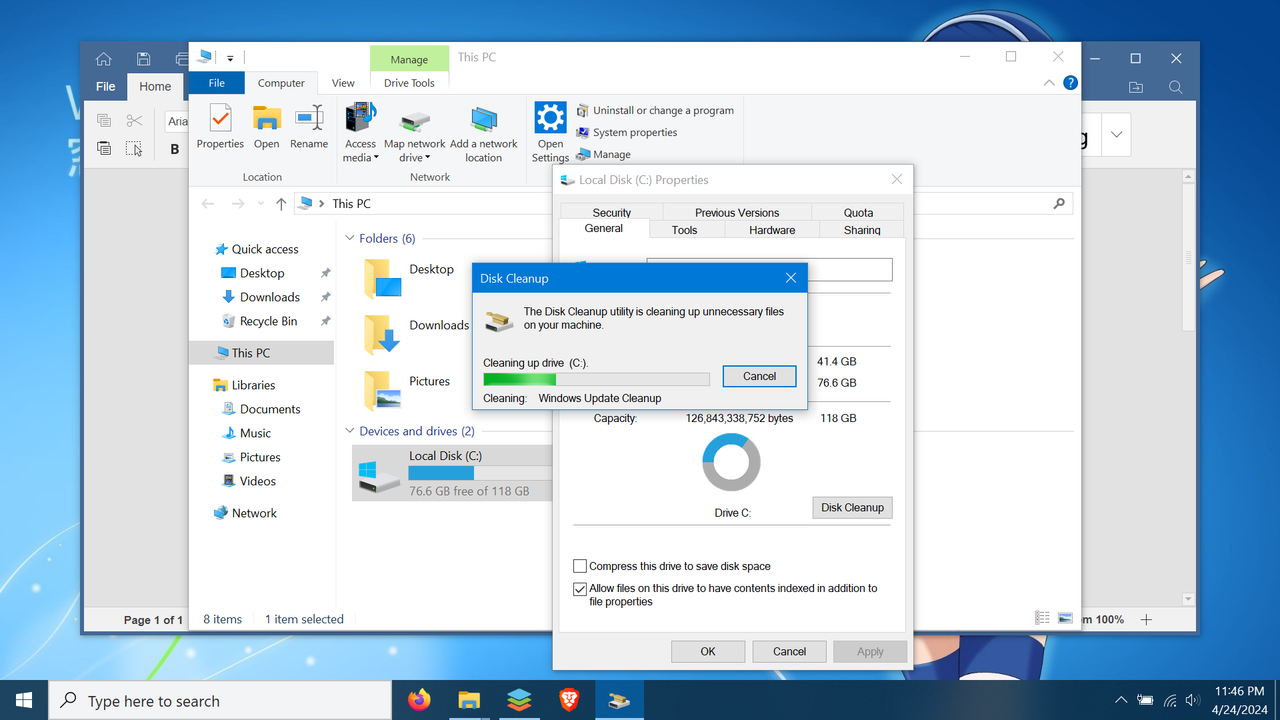Open Downloads in navigation pane

tap(269, 297)
